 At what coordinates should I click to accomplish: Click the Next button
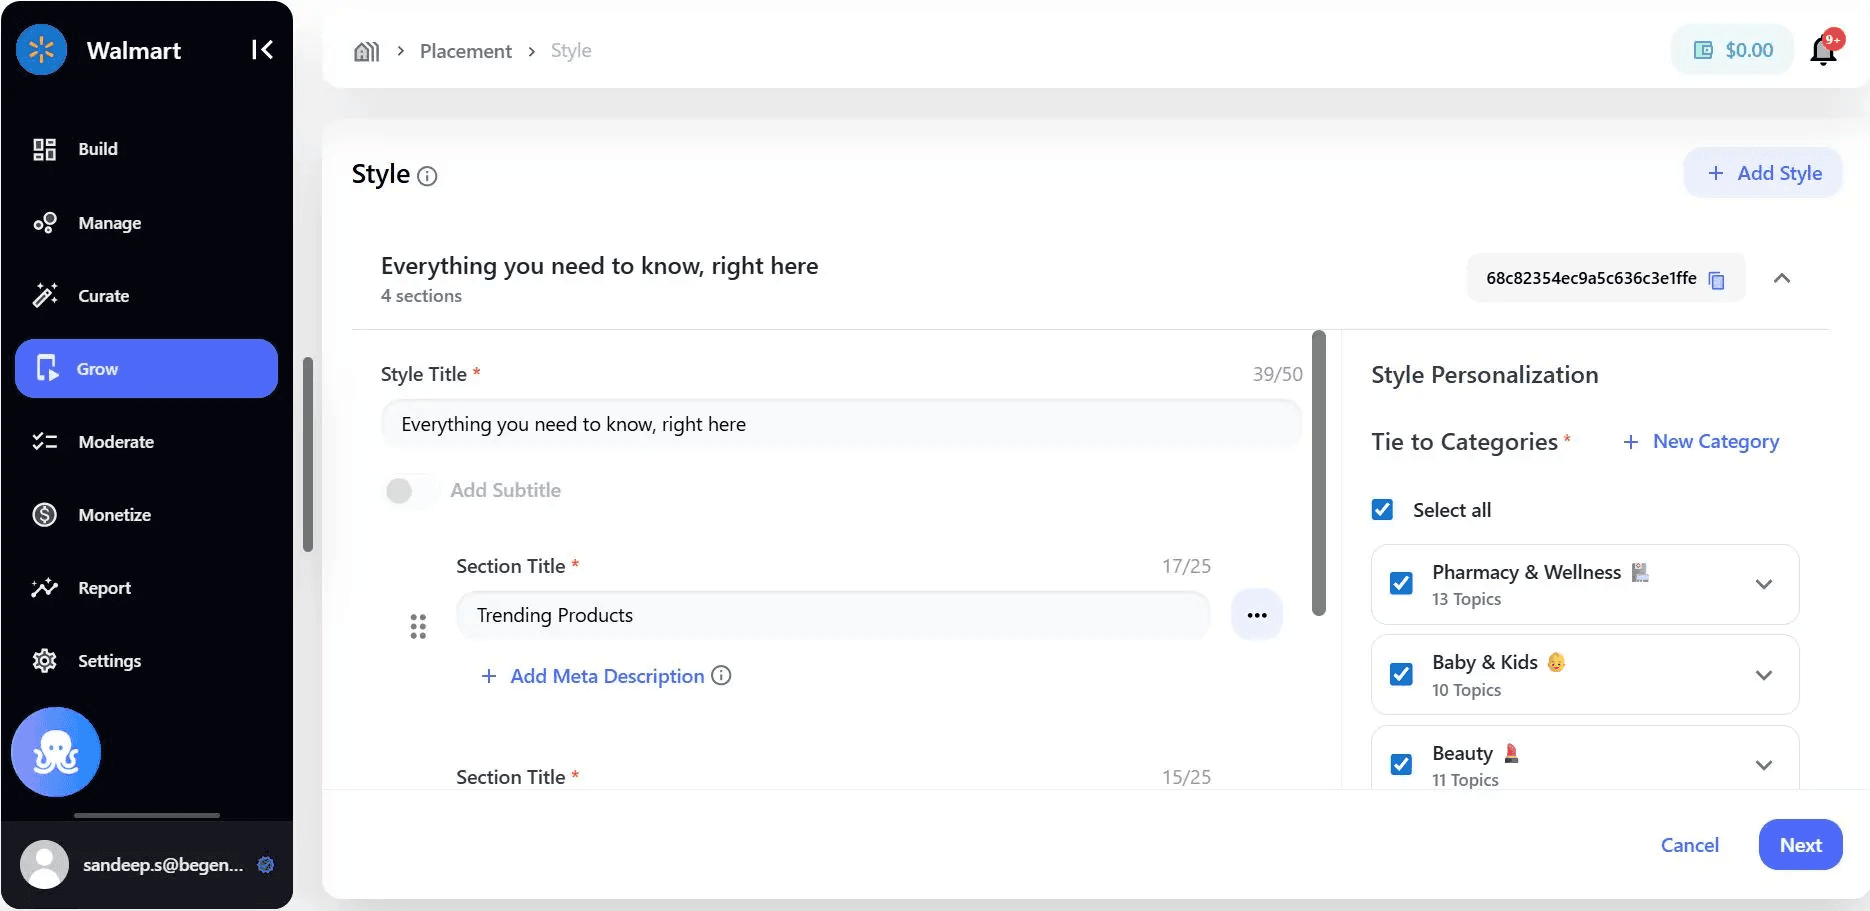1800,845
